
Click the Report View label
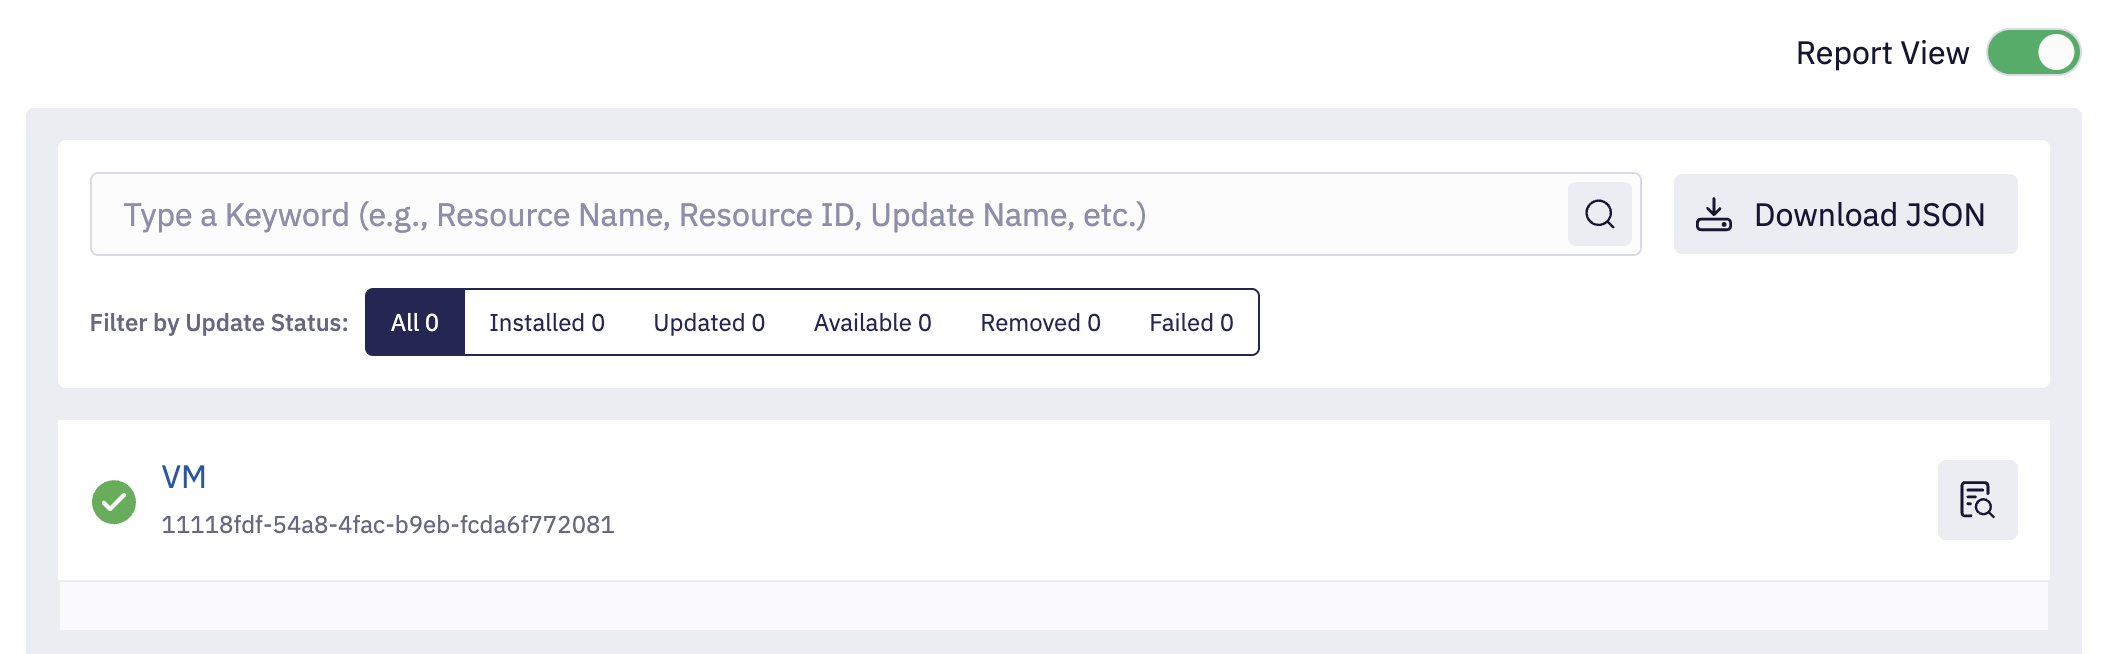pos(1881,53)
